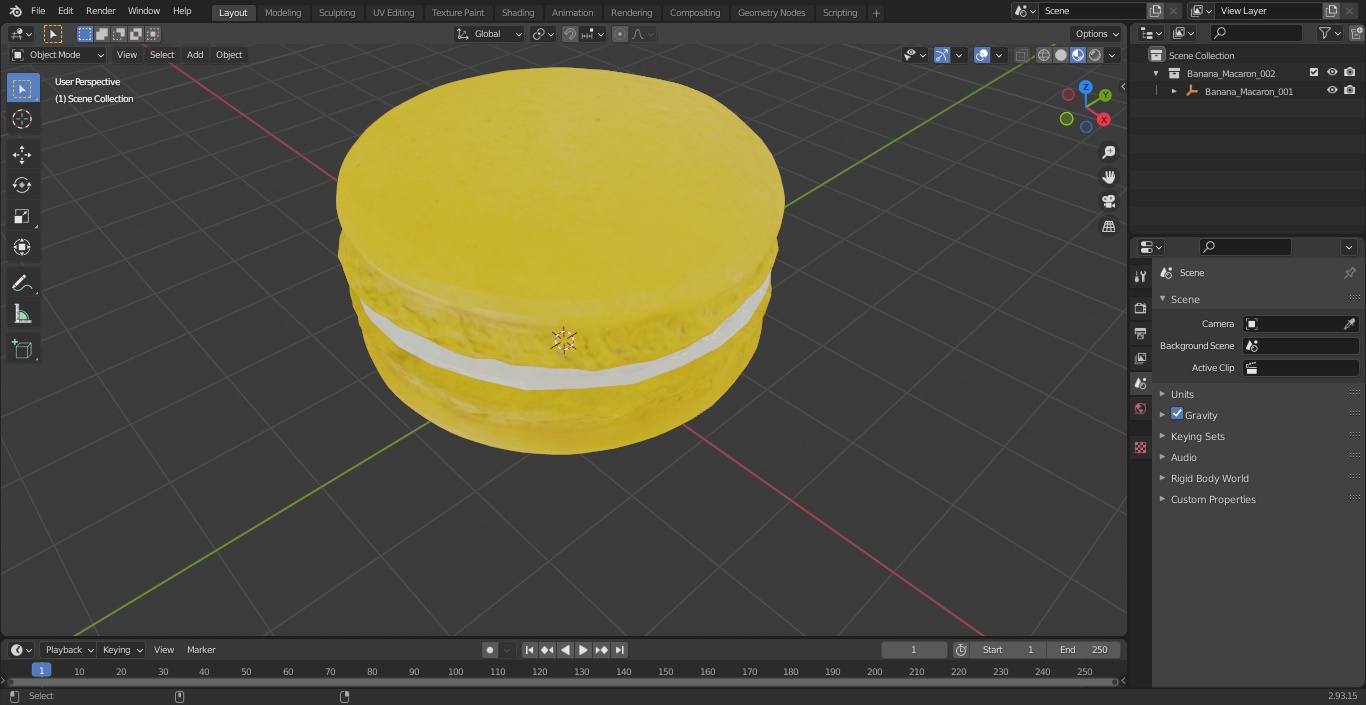Open the Tool properties tab
The image size is (1366, 705).
pyautogui.click(x=1140, y=276)
